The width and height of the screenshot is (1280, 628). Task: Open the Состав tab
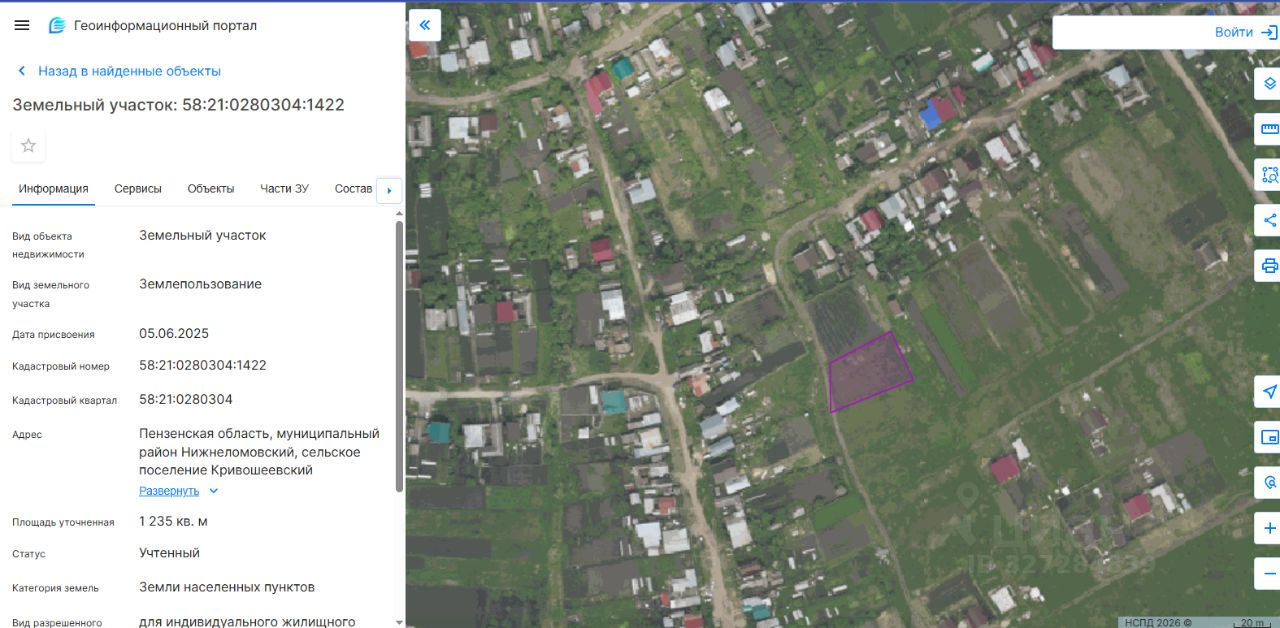pyautogui.click(x=353, y=189)
